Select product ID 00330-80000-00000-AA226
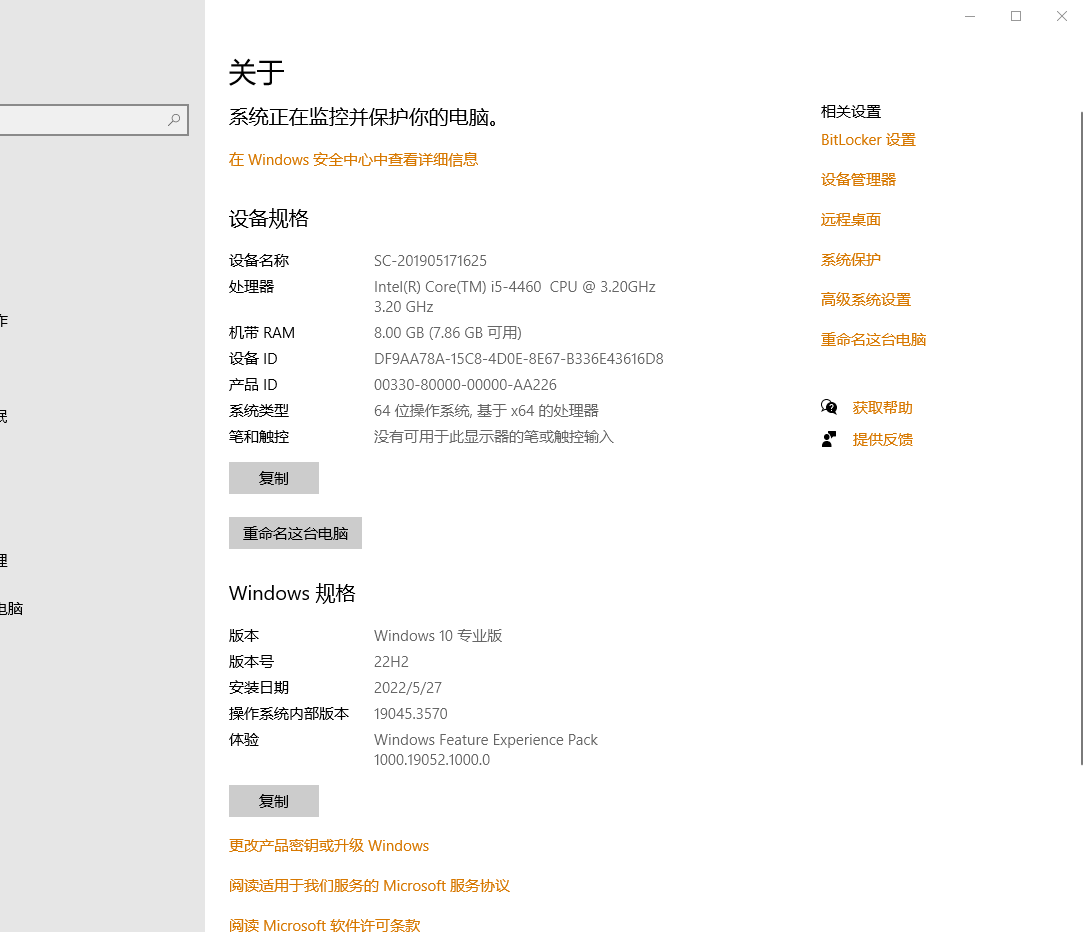 (465, 385)
